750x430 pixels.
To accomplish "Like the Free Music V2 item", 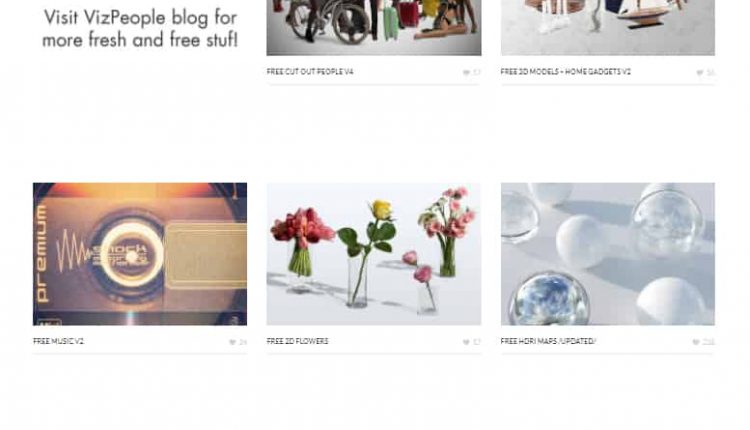I will (x=232, y=342).
